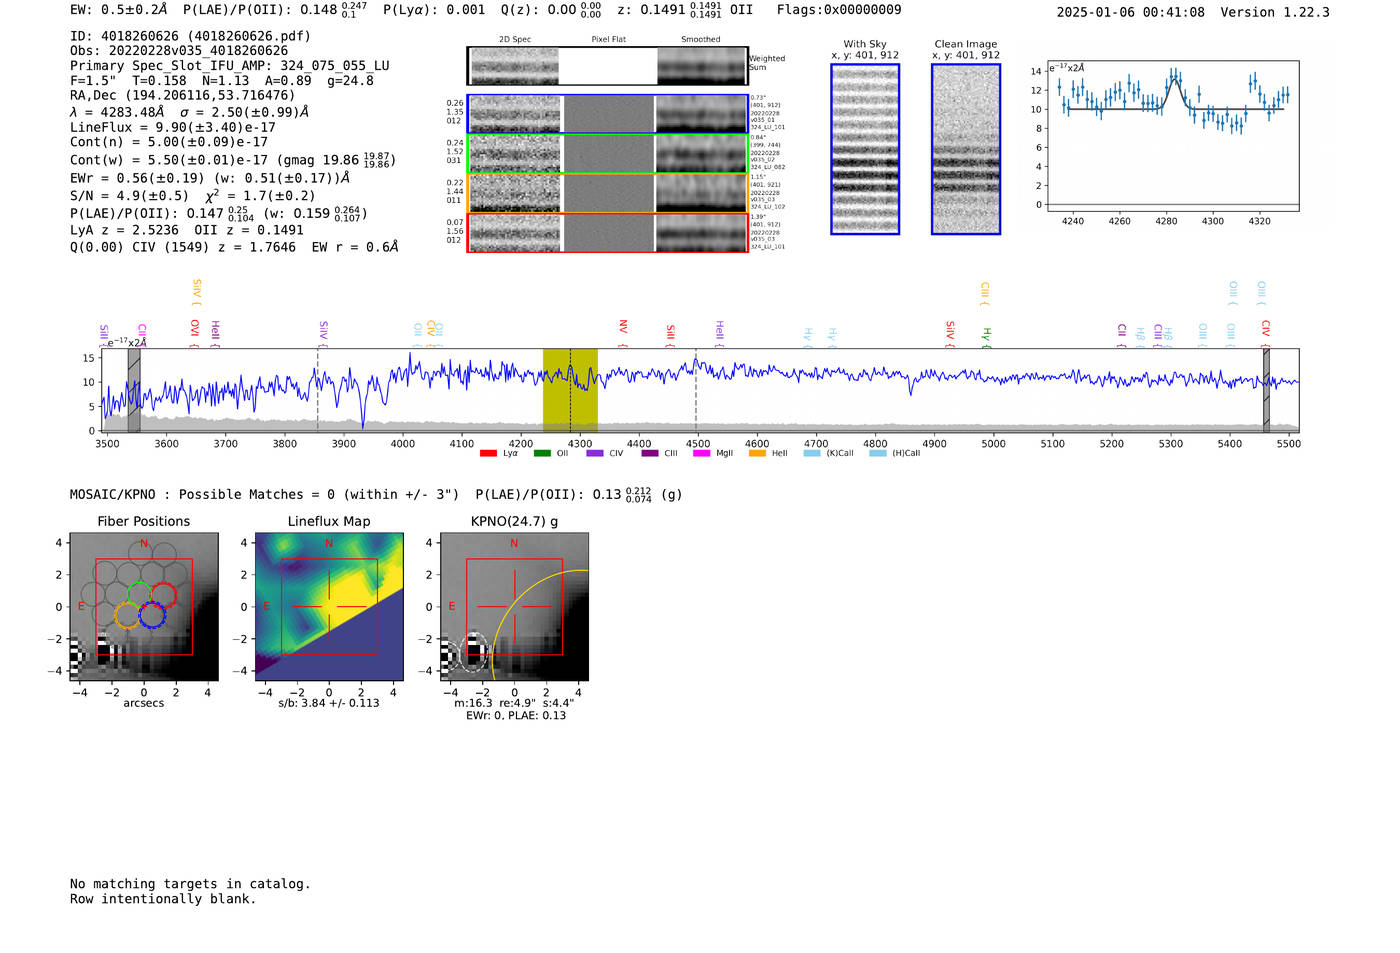Viewport: 1400px width, 953px height.
Task: Click the (H)CaII legend swatch
Action: coord(878,453)
